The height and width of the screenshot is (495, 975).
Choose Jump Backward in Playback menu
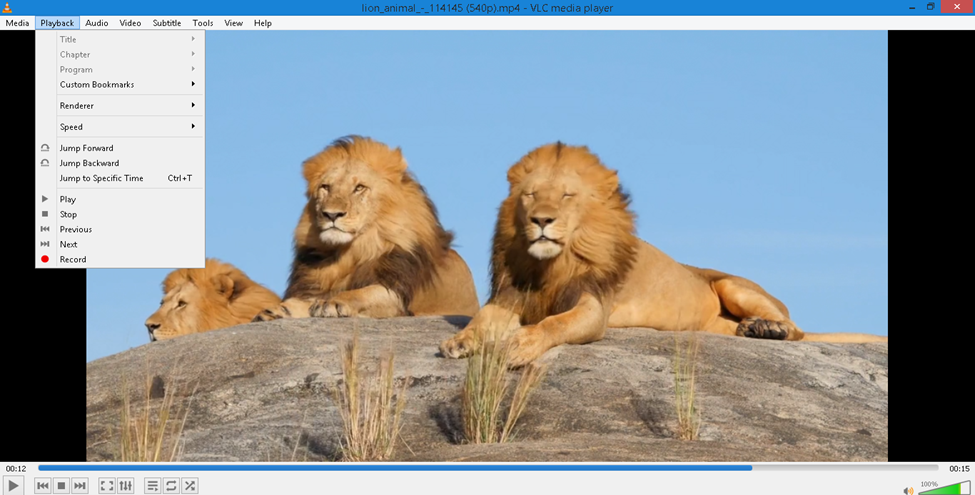[120, 163]
